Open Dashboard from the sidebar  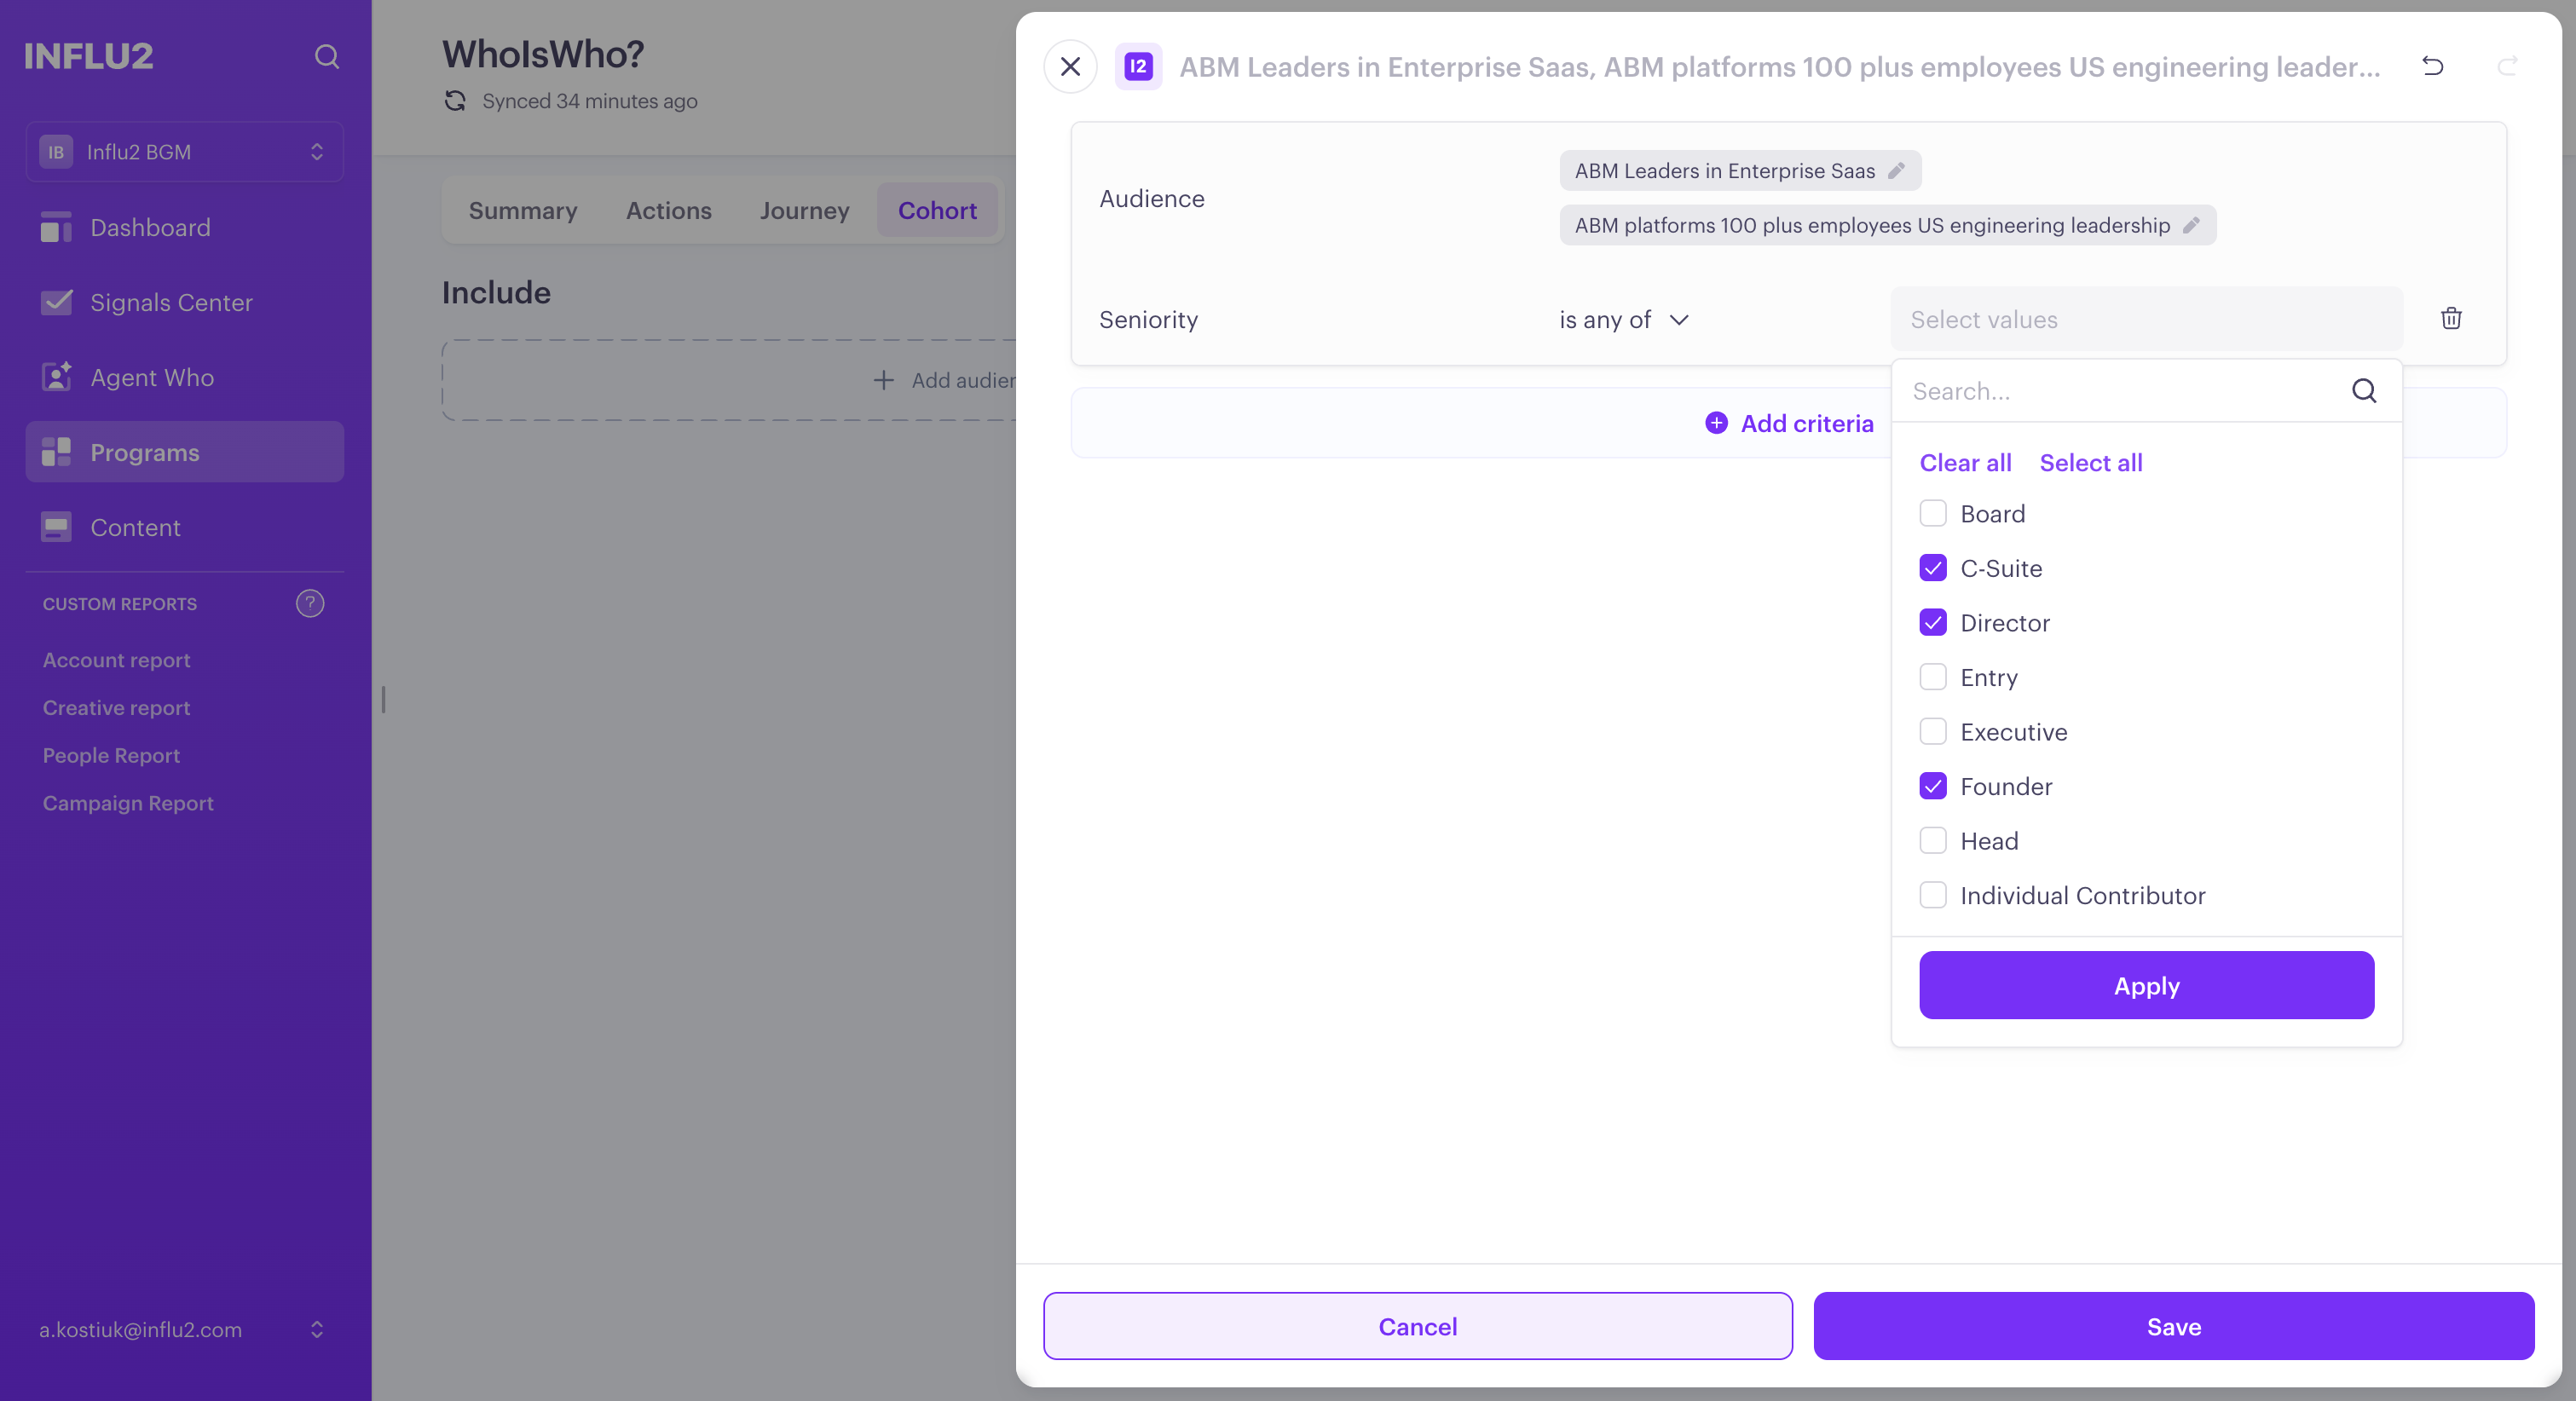point(185,227)
